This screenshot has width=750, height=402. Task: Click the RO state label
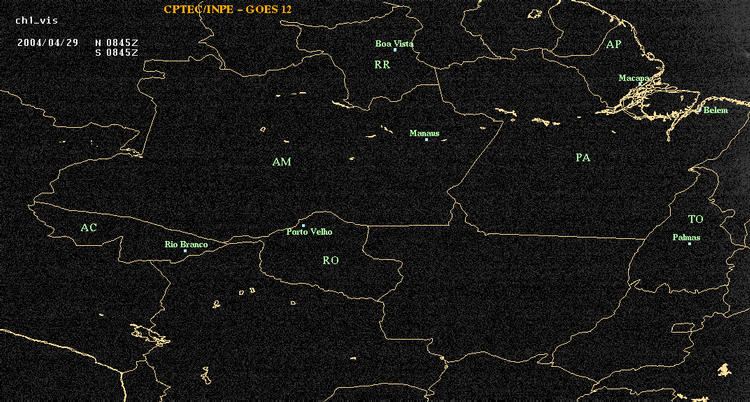[331, 260]
